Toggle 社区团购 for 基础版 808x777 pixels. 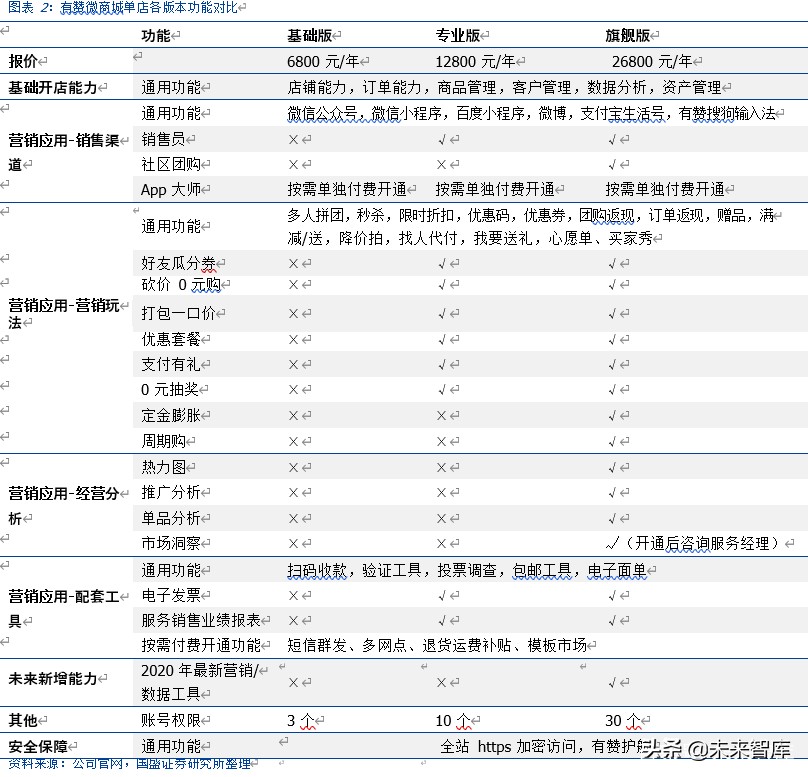[x=291, y=164]
